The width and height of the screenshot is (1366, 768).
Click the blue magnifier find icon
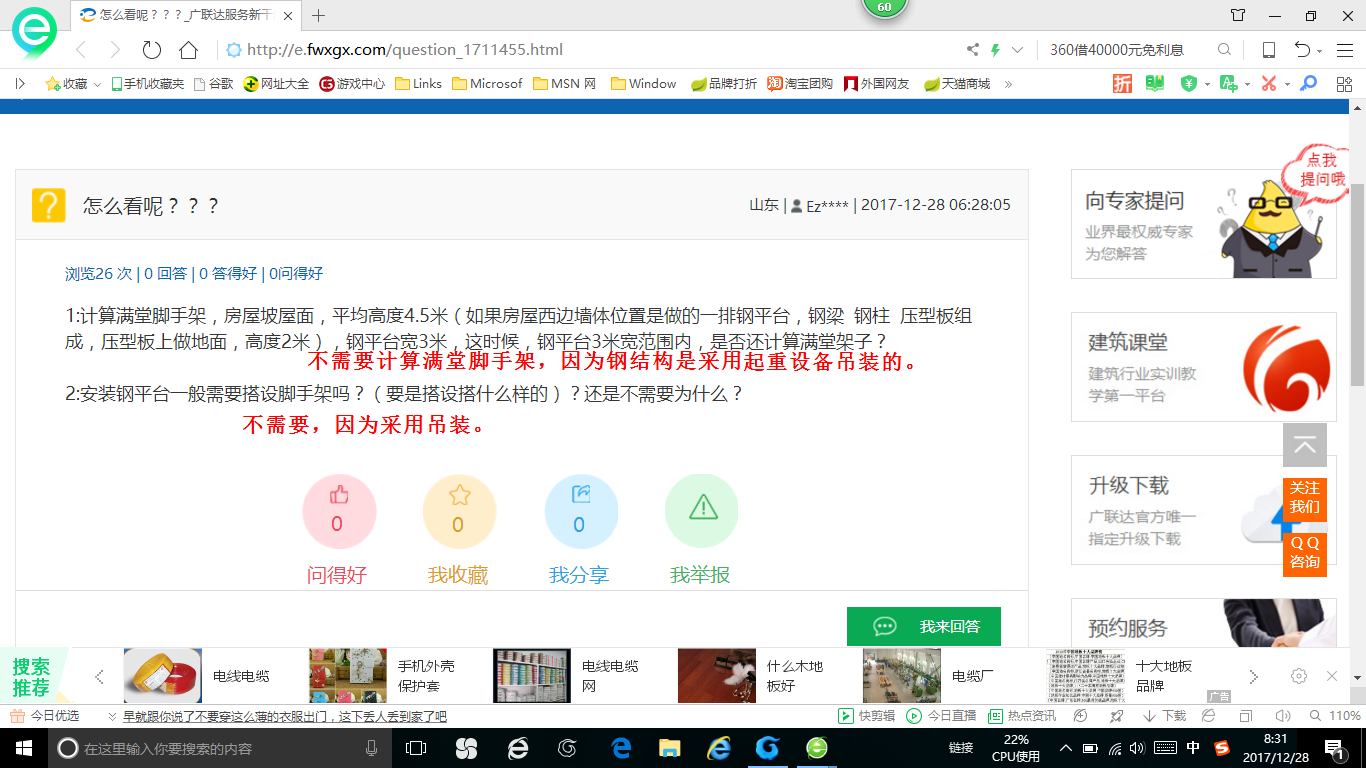click(1308, 84)
